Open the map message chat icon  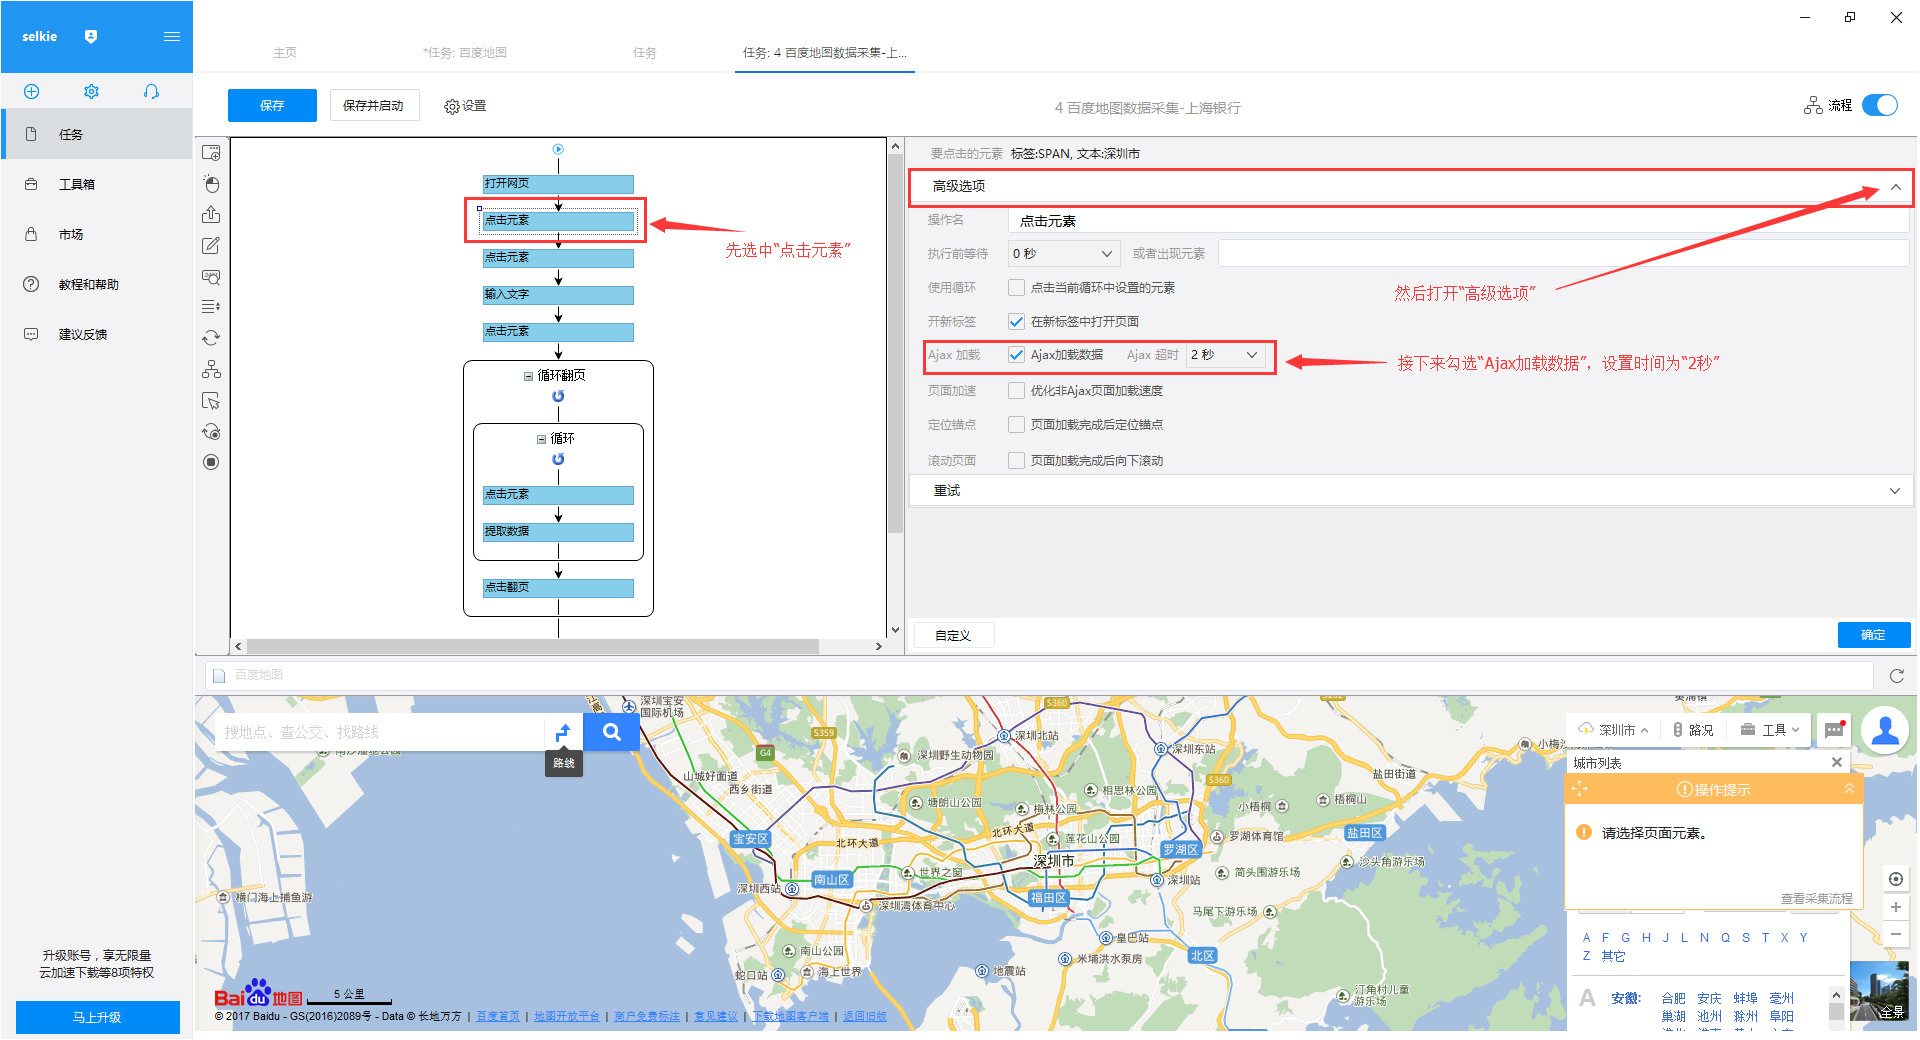coord(1834,730)
